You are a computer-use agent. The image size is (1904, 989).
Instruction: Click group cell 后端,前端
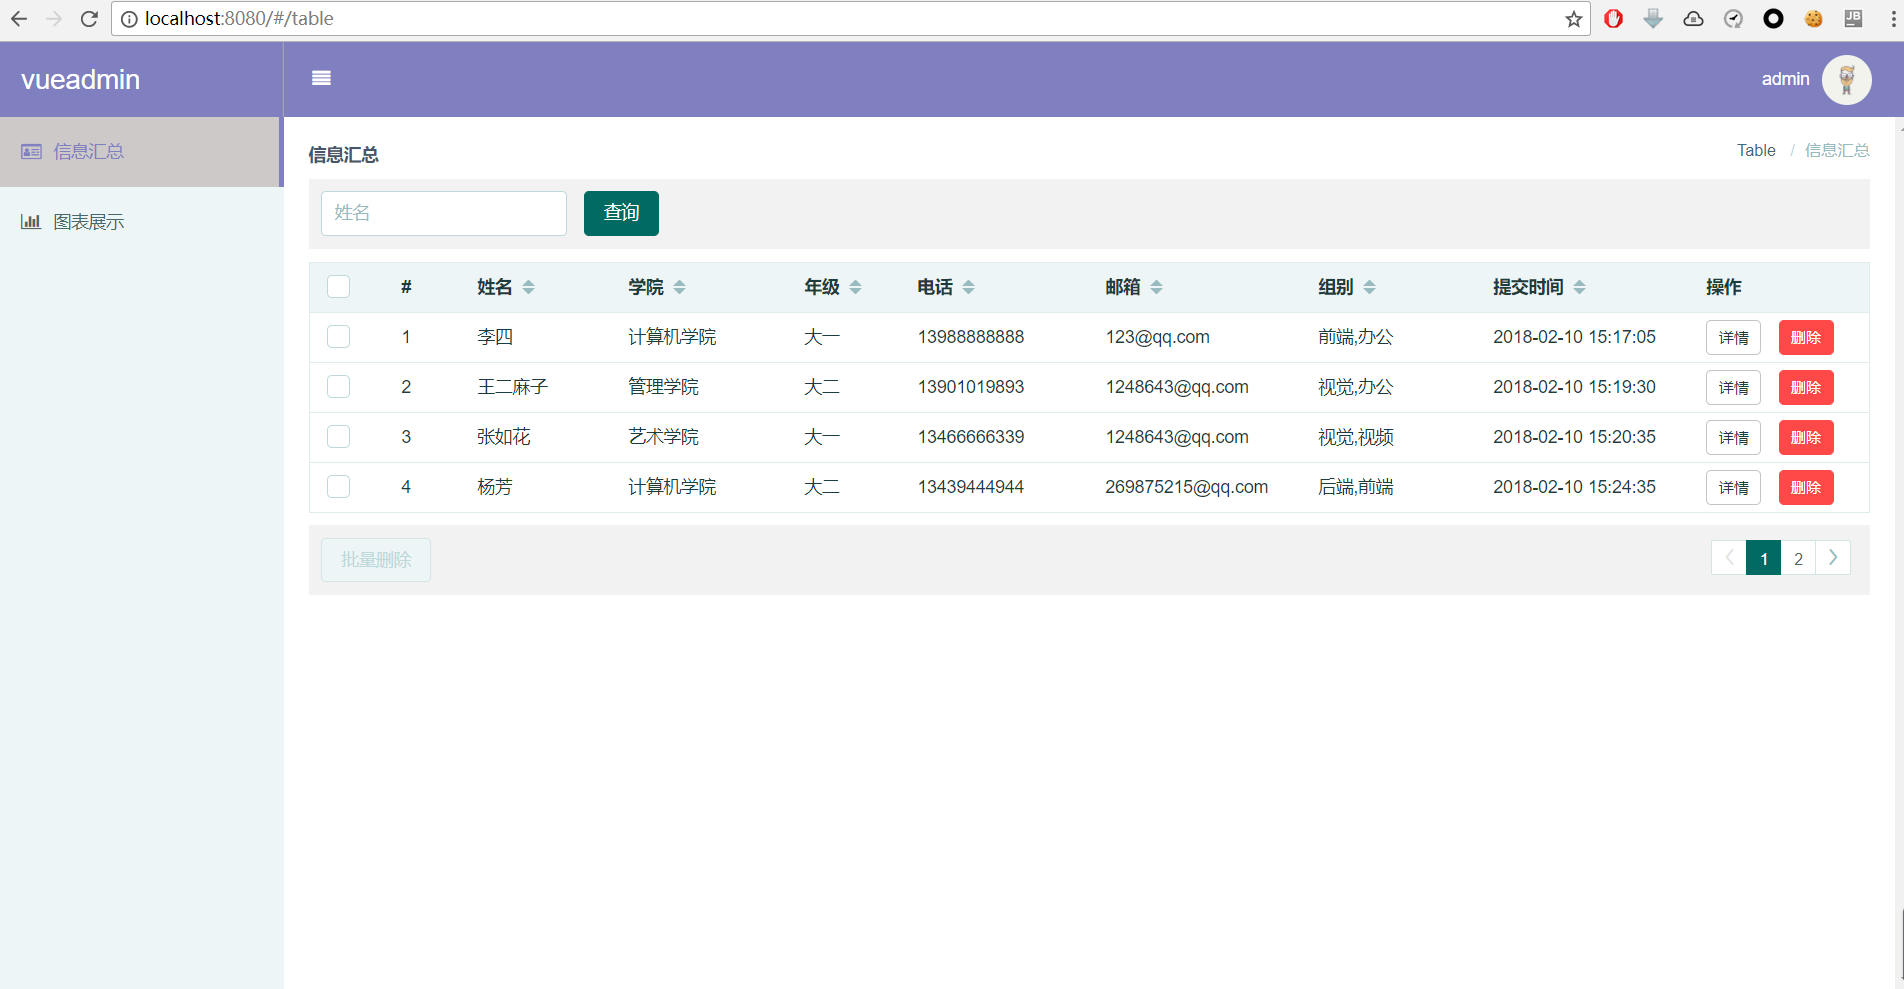coord(1355,487)
